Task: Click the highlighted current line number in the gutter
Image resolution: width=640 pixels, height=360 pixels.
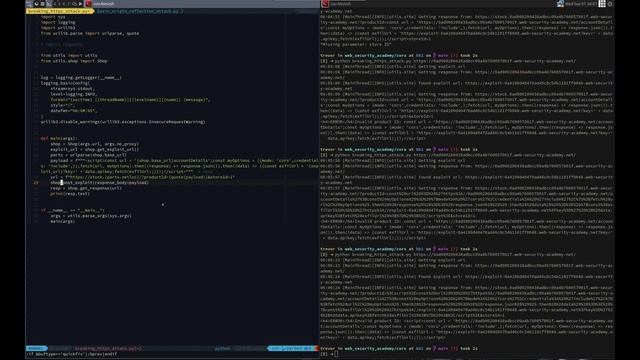Action: tap(36, 183)
